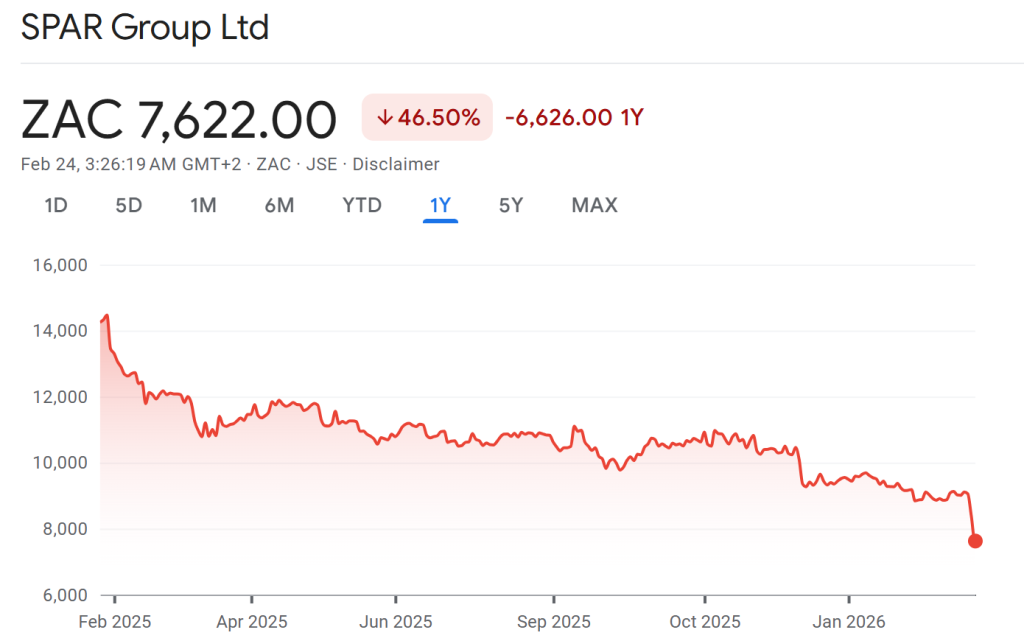Click the red down-arrow icon
1024x641 pixels.
coord(384,118)
